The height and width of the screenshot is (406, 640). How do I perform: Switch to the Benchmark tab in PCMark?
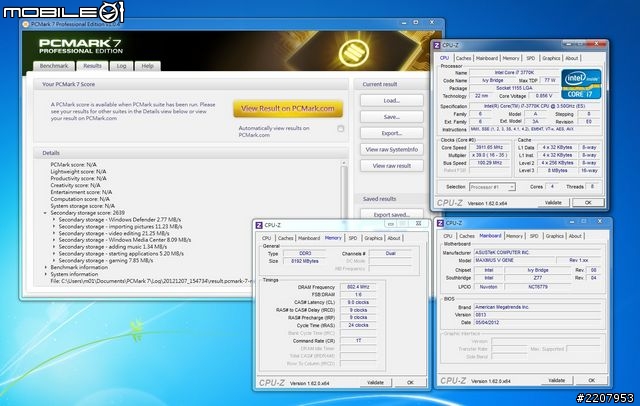pyautogui.click(x=54, y=66)
